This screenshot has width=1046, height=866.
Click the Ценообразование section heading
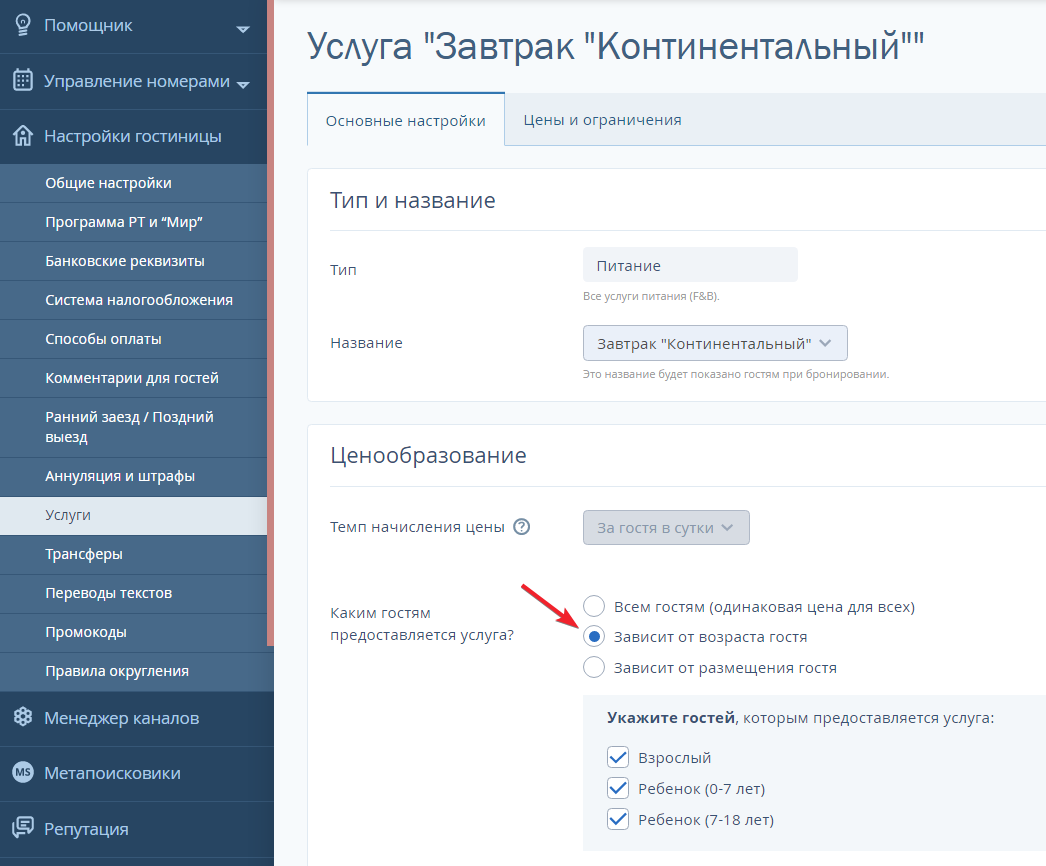(x=428, y=455)
